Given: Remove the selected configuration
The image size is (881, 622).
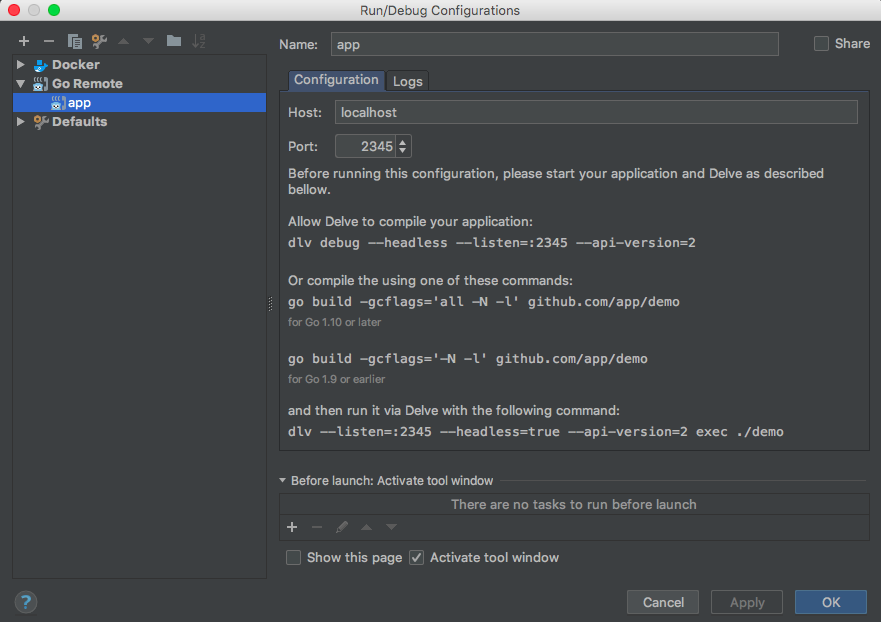Looking at the screenshot, I should (x=48, y=41).
